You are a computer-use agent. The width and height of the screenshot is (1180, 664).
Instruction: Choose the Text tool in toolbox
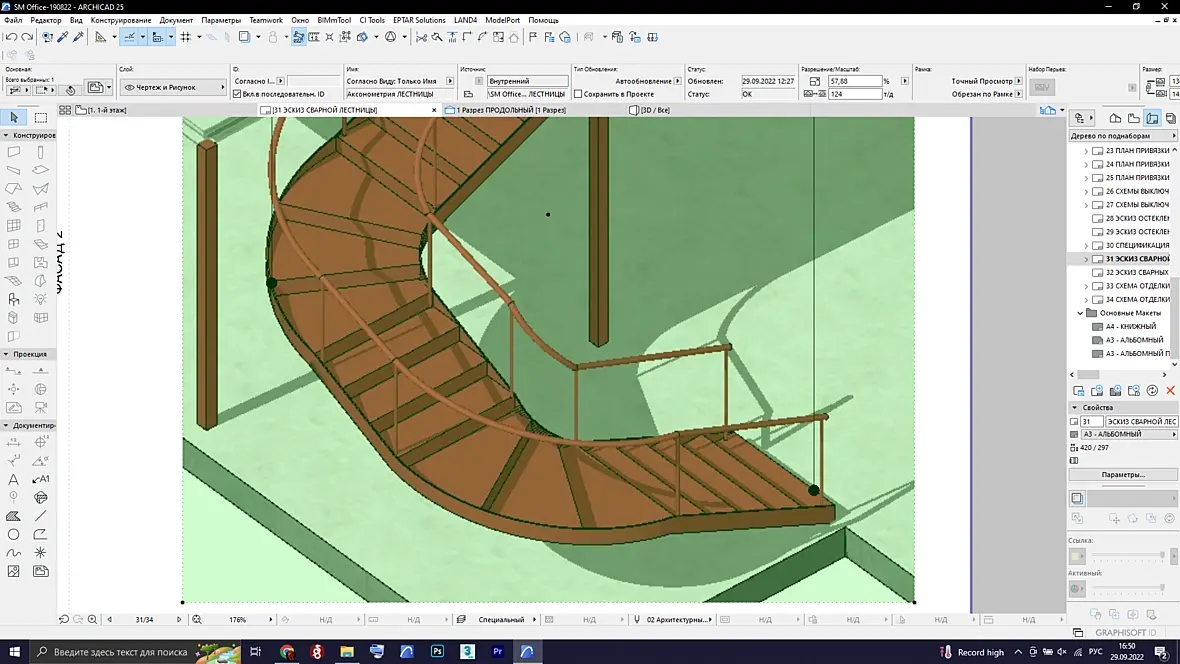click(x=14, y=479)
